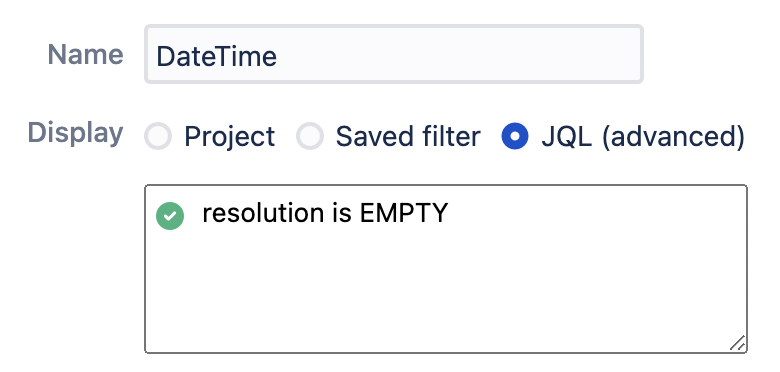
Task: Click the Saved filter option label
Action: coord(408,136)
